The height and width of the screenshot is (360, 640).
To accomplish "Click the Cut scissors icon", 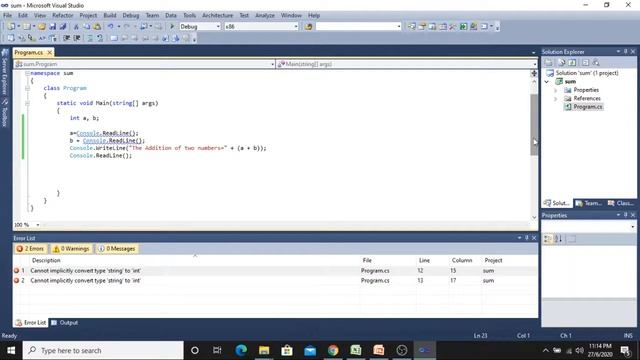I will (76, 27).
